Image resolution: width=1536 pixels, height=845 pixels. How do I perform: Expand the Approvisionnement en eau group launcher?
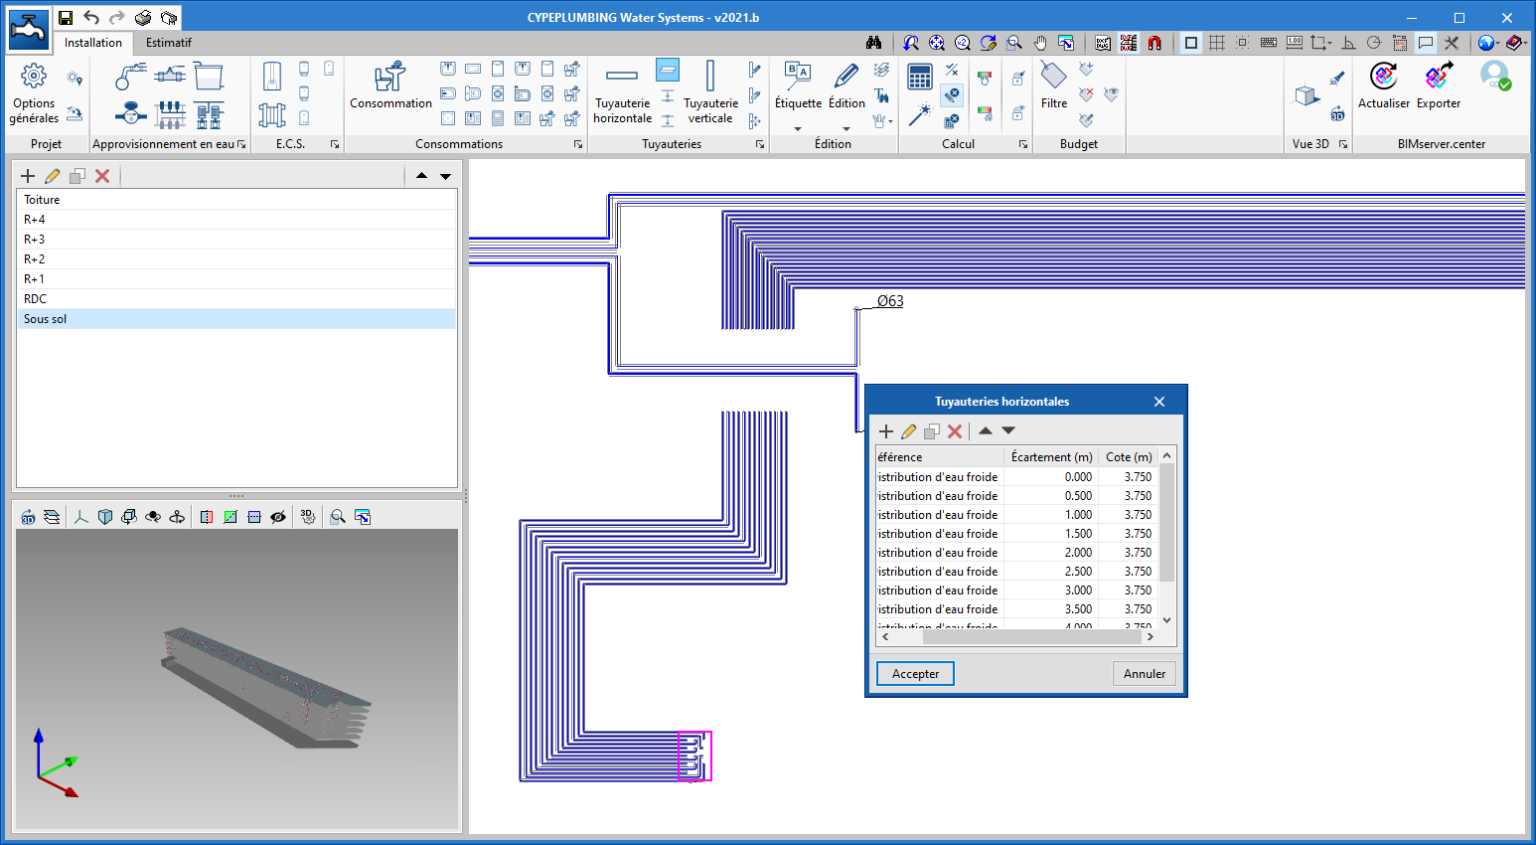pos(241,145)
